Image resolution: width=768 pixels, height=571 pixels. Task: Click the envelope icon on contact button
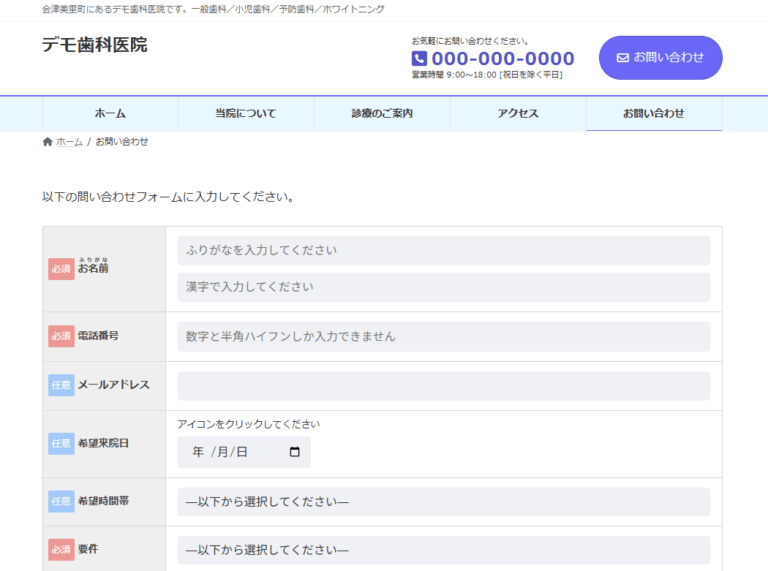click(x=622, y=58)
